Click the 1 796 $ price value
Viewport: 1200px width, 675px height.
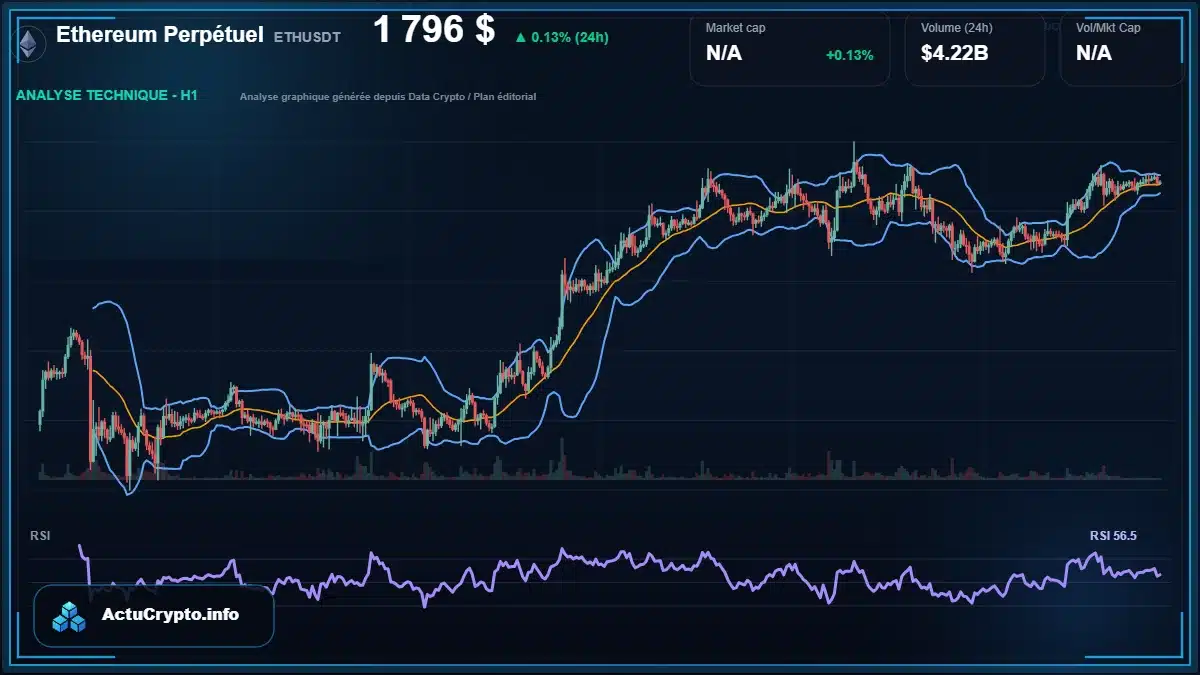coord(434,30)
